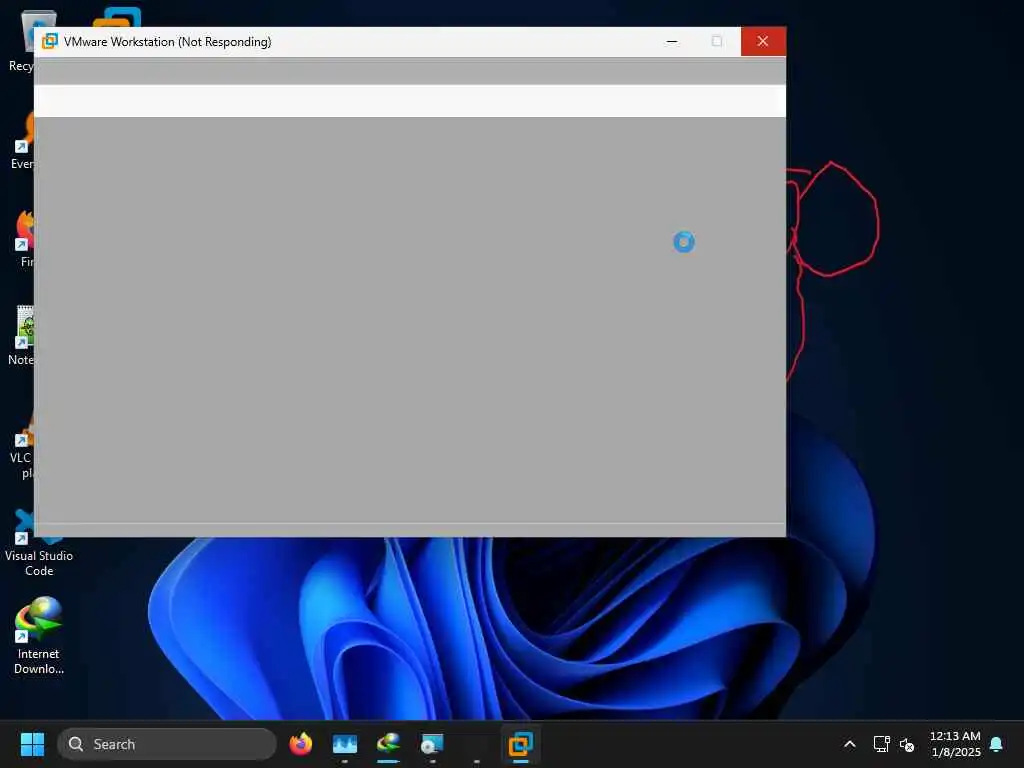The width and height of the screenshot is (1024, 768).
Task: Click the VMware Workstation title bar icon
Action: pyautogui.click(x=50, y=41)
